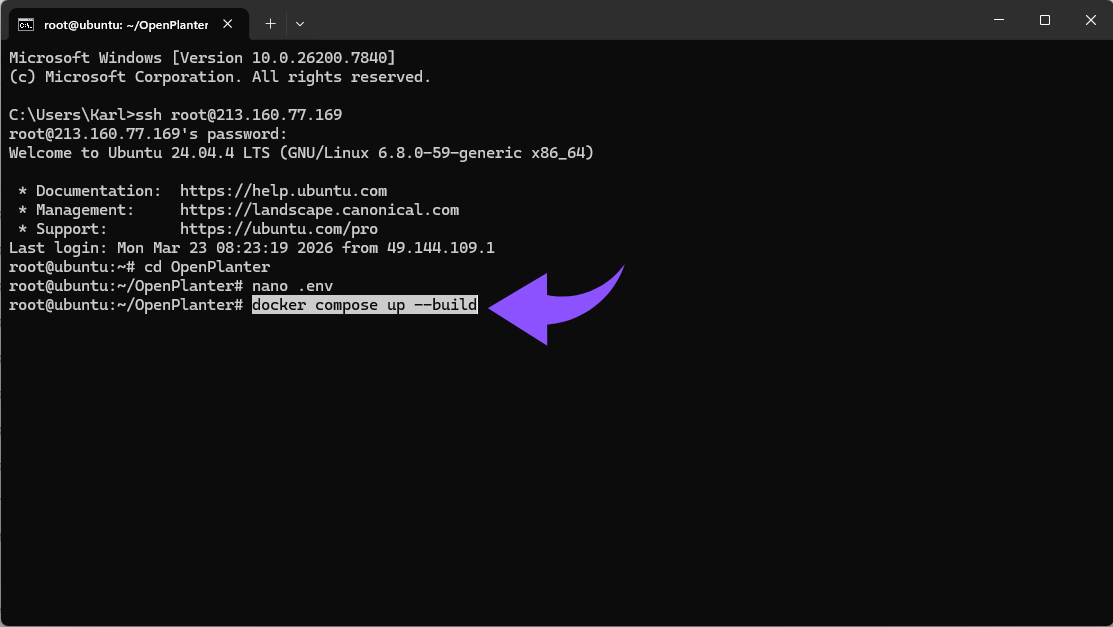
Task: Click the Welcome to Ubuntu banner line
Action: tap(300, 152)
